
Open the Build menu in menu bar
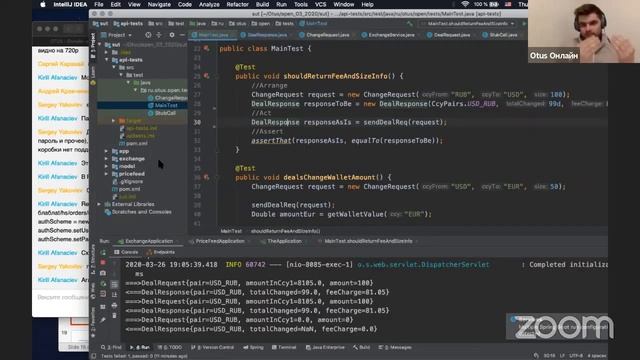[x=262, y=4]
